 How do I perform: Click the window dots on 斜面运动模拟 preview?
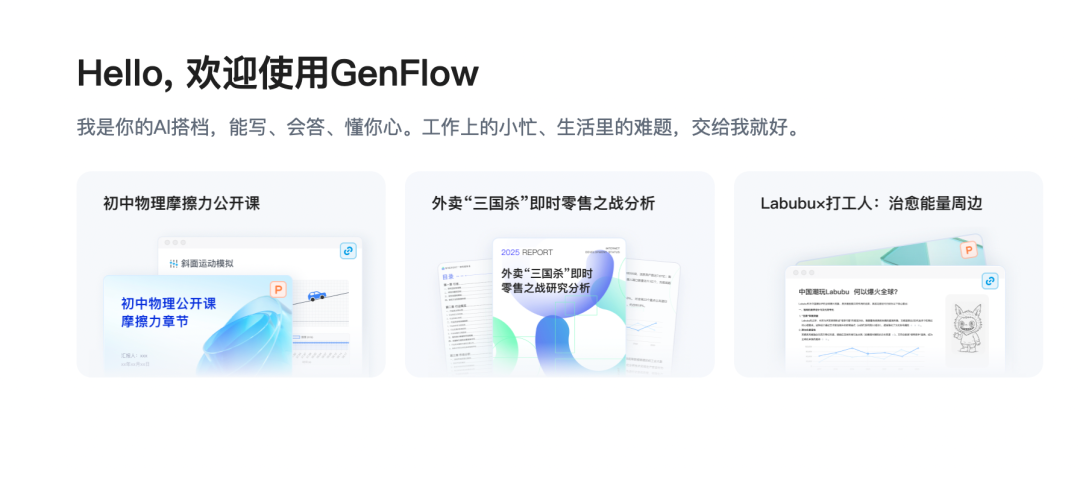click(175, 242)
